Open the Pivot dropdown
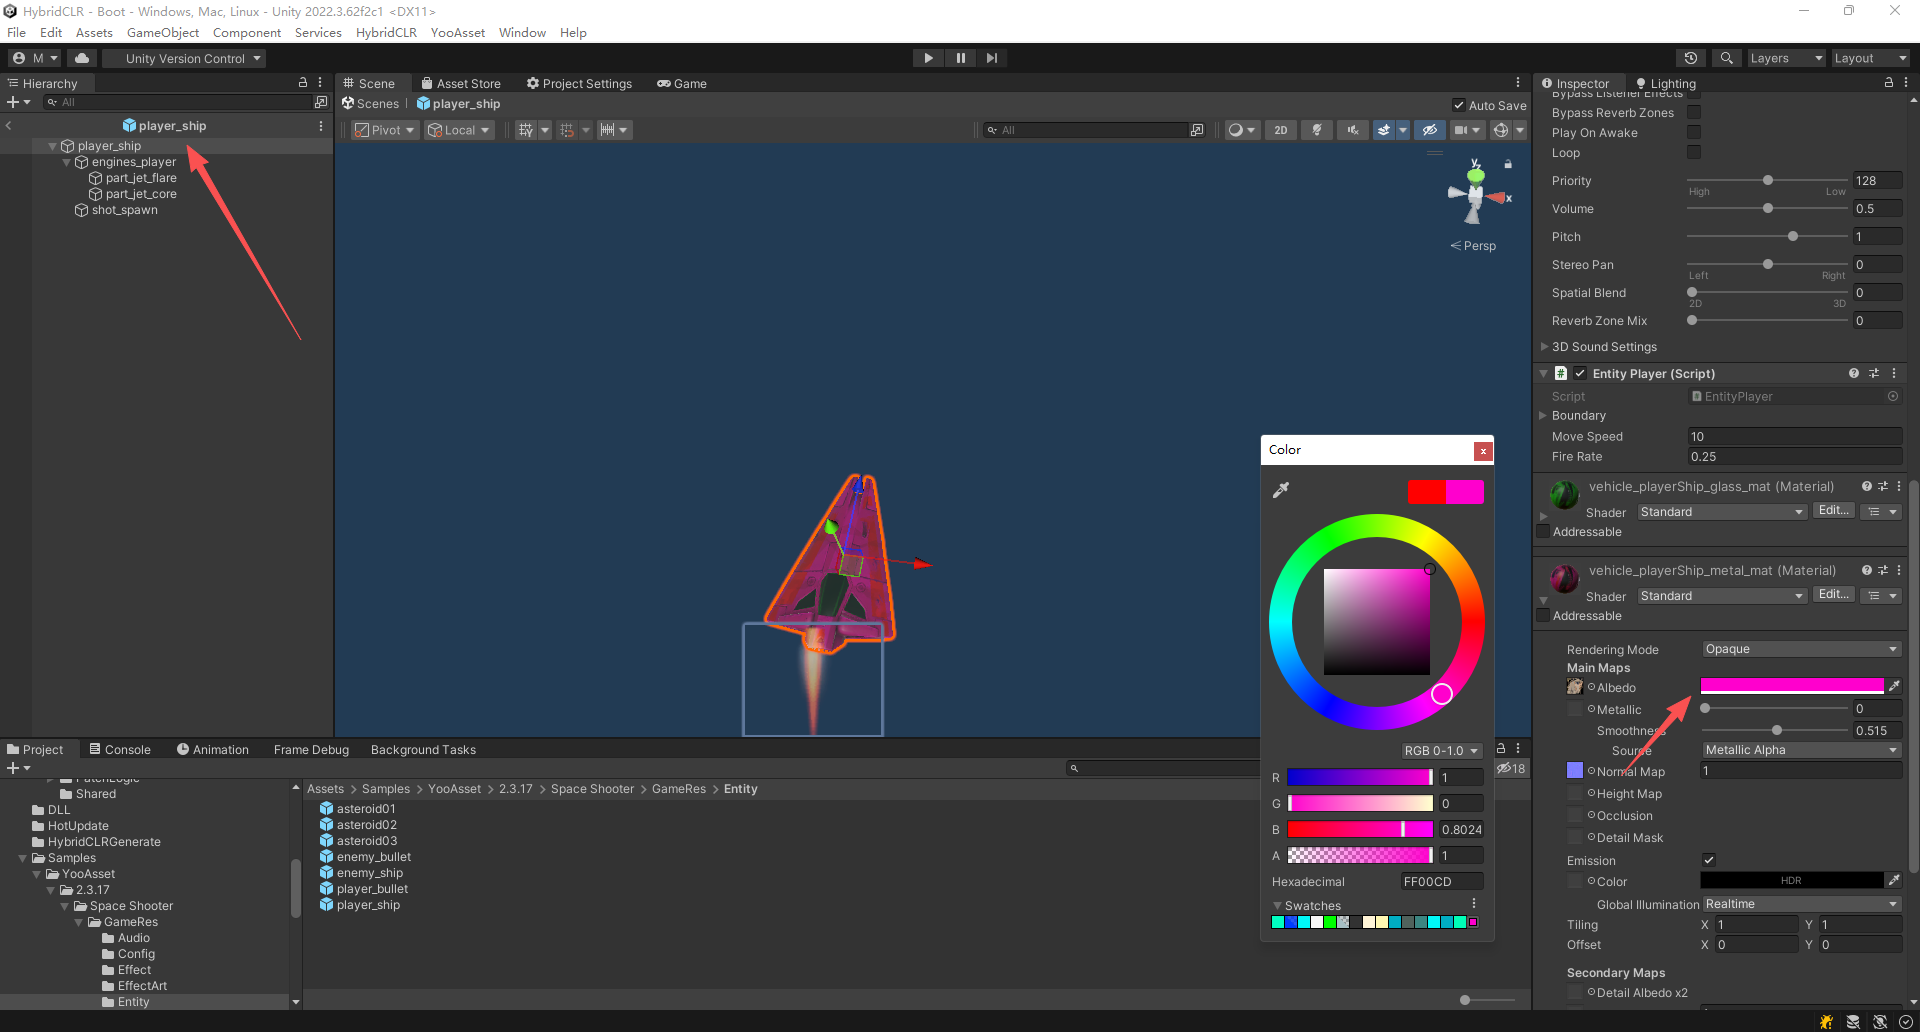 tap(385, 130)
